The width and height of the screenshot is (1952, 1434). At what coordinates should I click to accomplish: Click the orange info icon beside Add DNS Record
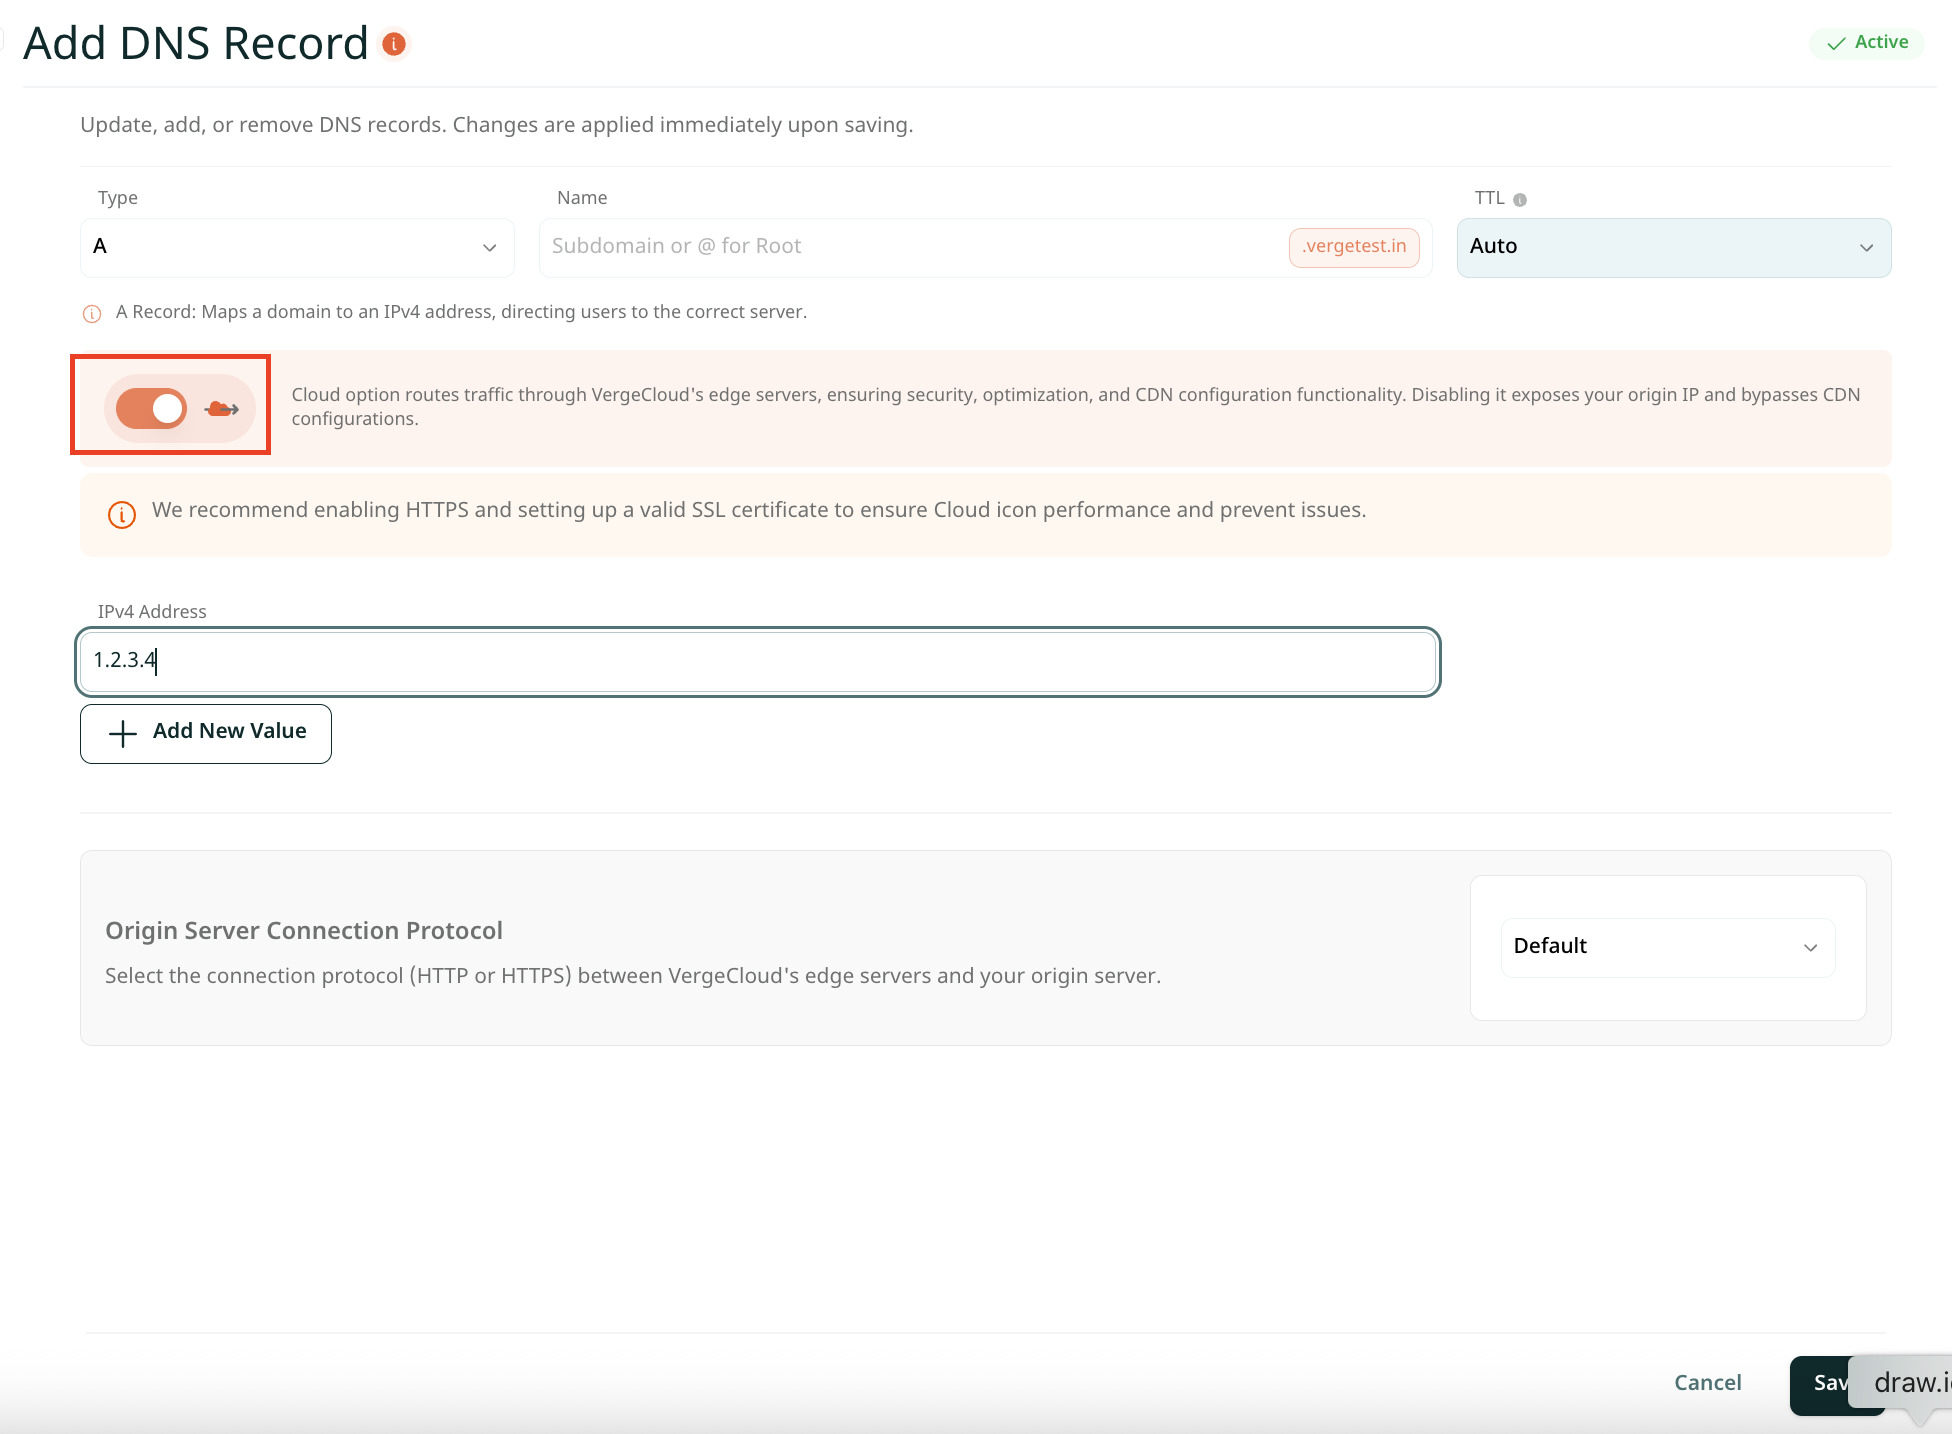coord(394,44)
